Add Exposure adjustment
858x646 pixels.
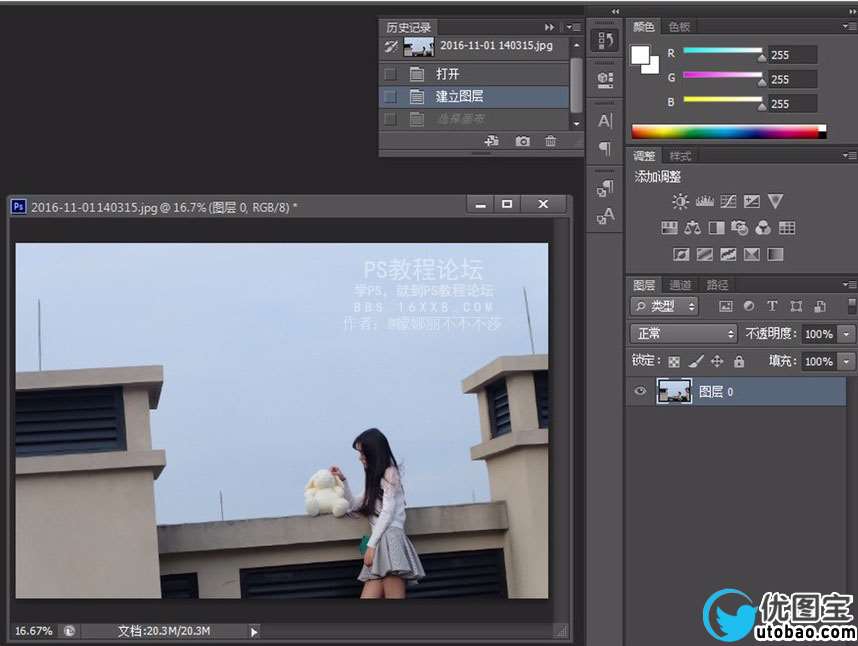click(751, 202)
